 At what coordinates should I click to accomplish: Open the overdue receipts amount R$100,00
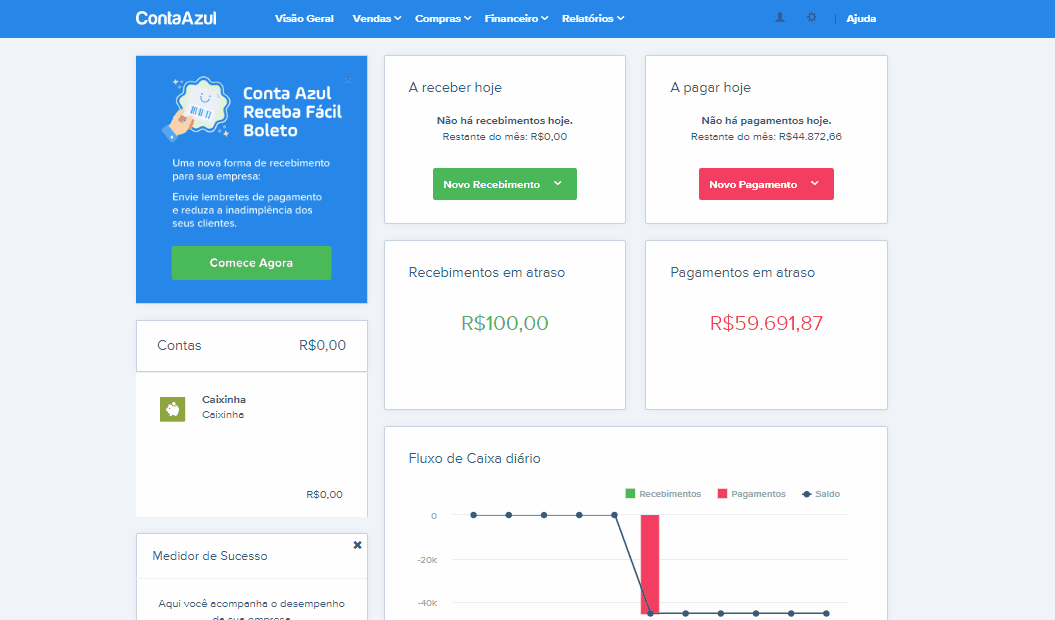coord(505,323)
